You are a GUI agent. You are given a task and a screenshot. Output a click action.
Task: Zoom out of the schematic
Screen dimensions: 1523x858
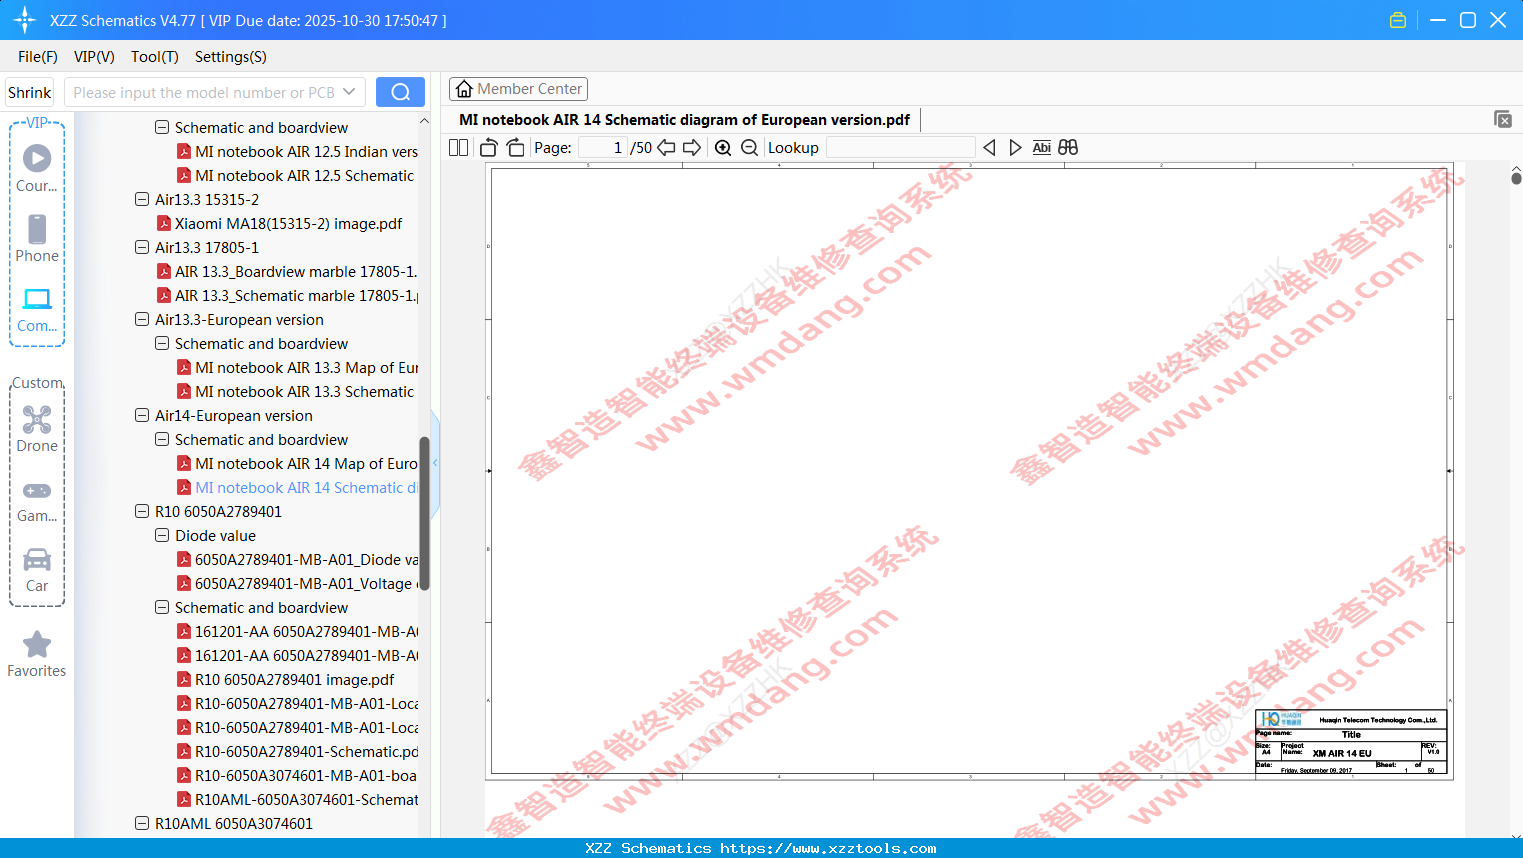point(750,147)
